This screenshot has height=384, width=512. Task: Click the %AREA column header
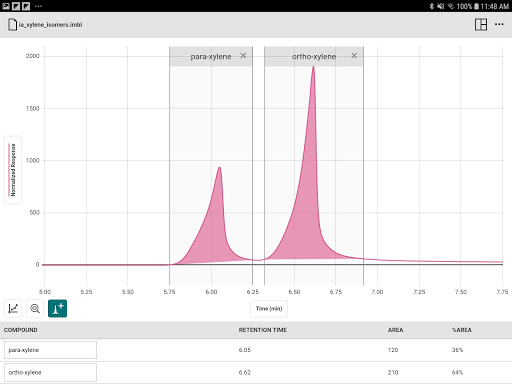[x=462, y=330]
